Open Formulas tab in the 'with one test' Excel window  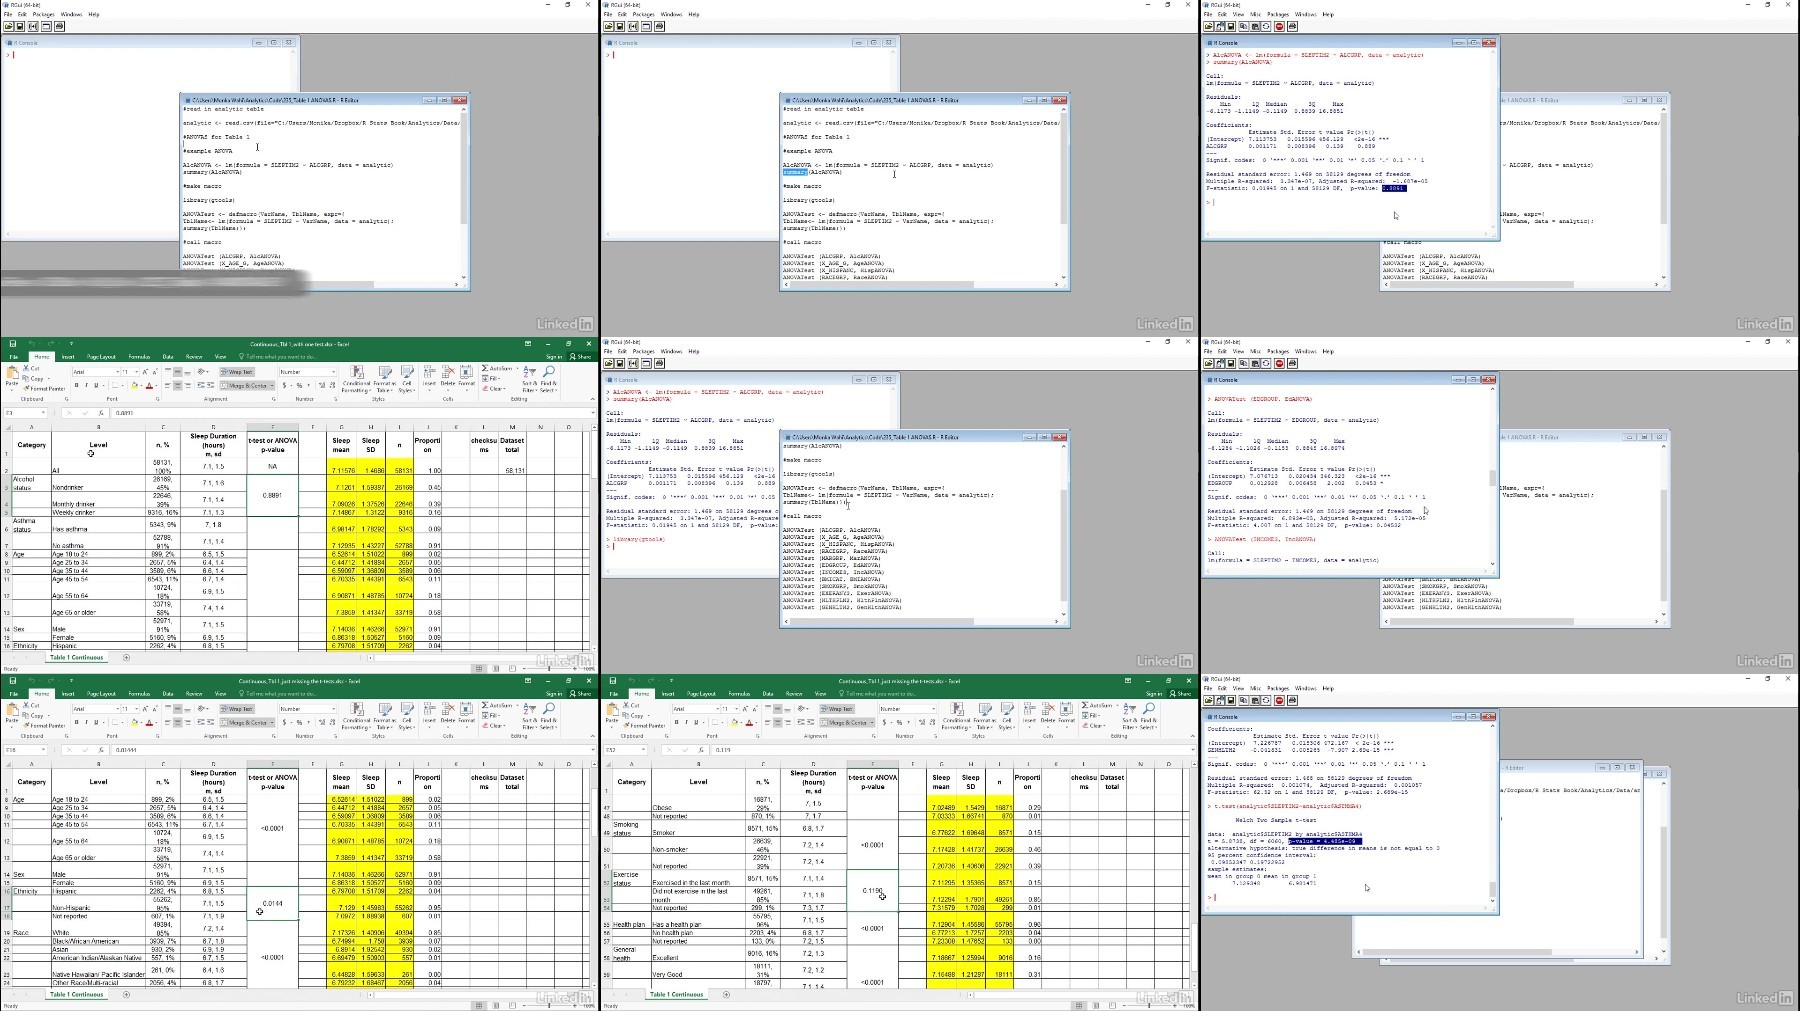point(139,356)
